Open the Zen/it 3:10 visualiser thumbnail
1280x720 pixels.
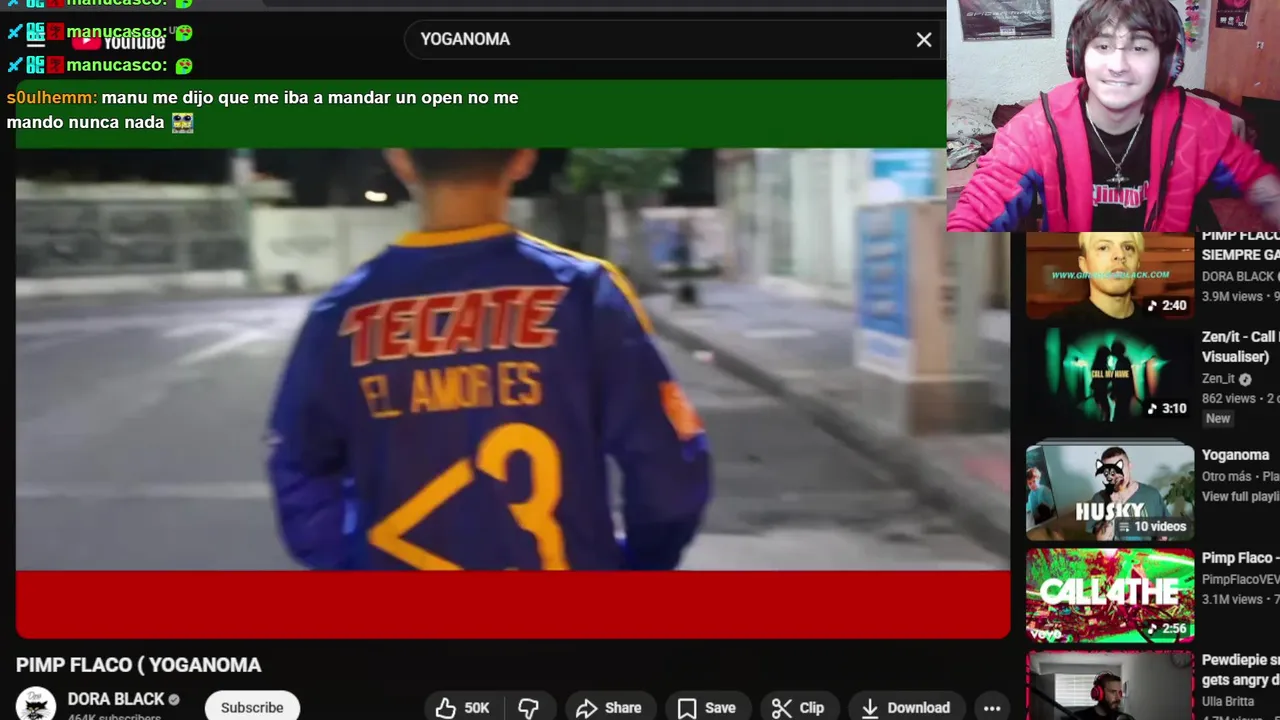pyautogui.click(x=1110, y=375)
